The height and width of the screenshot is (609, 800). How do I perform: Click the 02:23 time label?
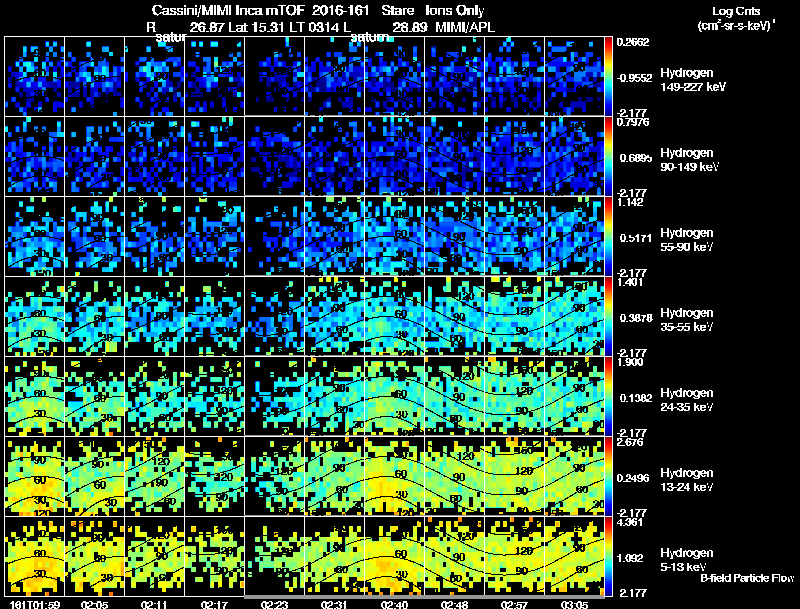click(x=274, y=605)
